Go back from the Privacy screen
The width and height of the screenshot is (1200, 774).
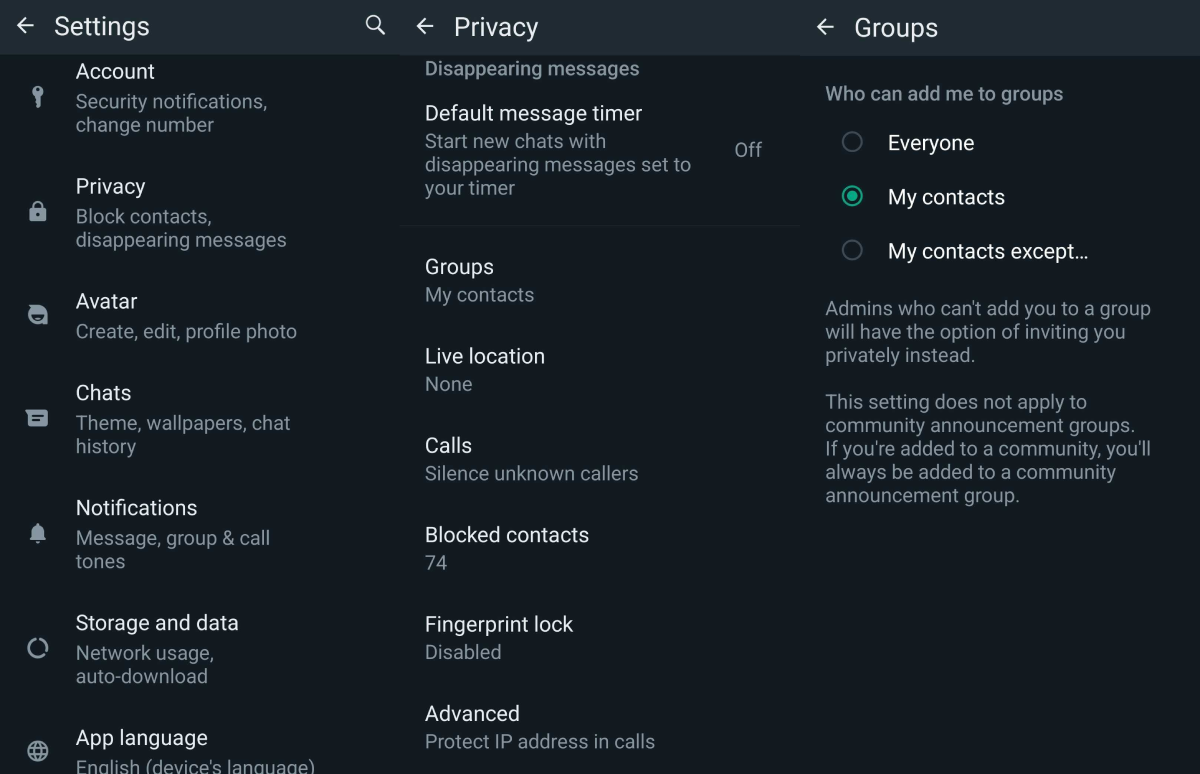click(x=425, y=27)
